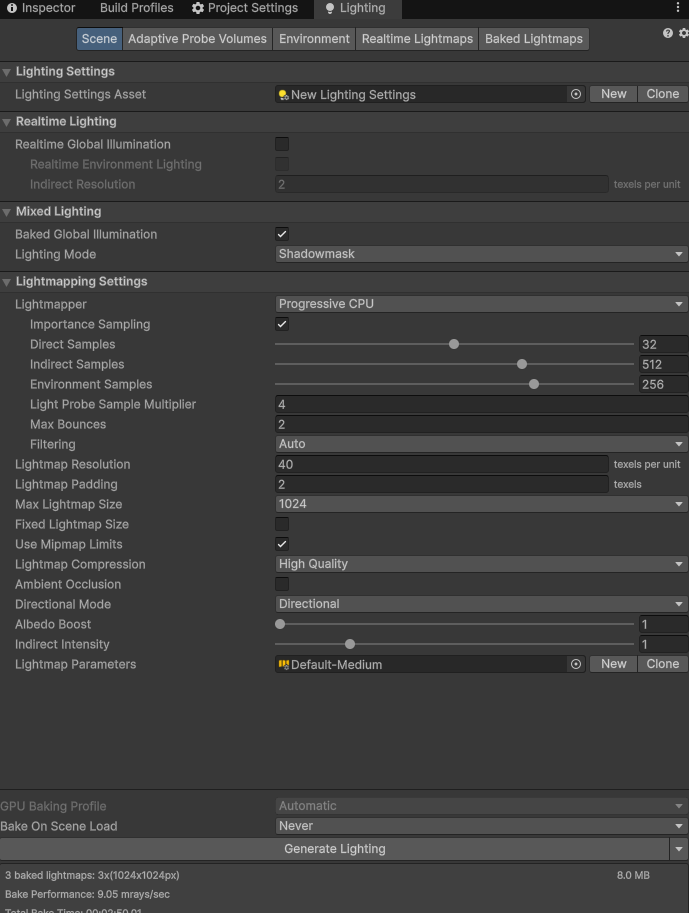
Task: Adjust the Direct Samples slider handle
Action: 454,344
